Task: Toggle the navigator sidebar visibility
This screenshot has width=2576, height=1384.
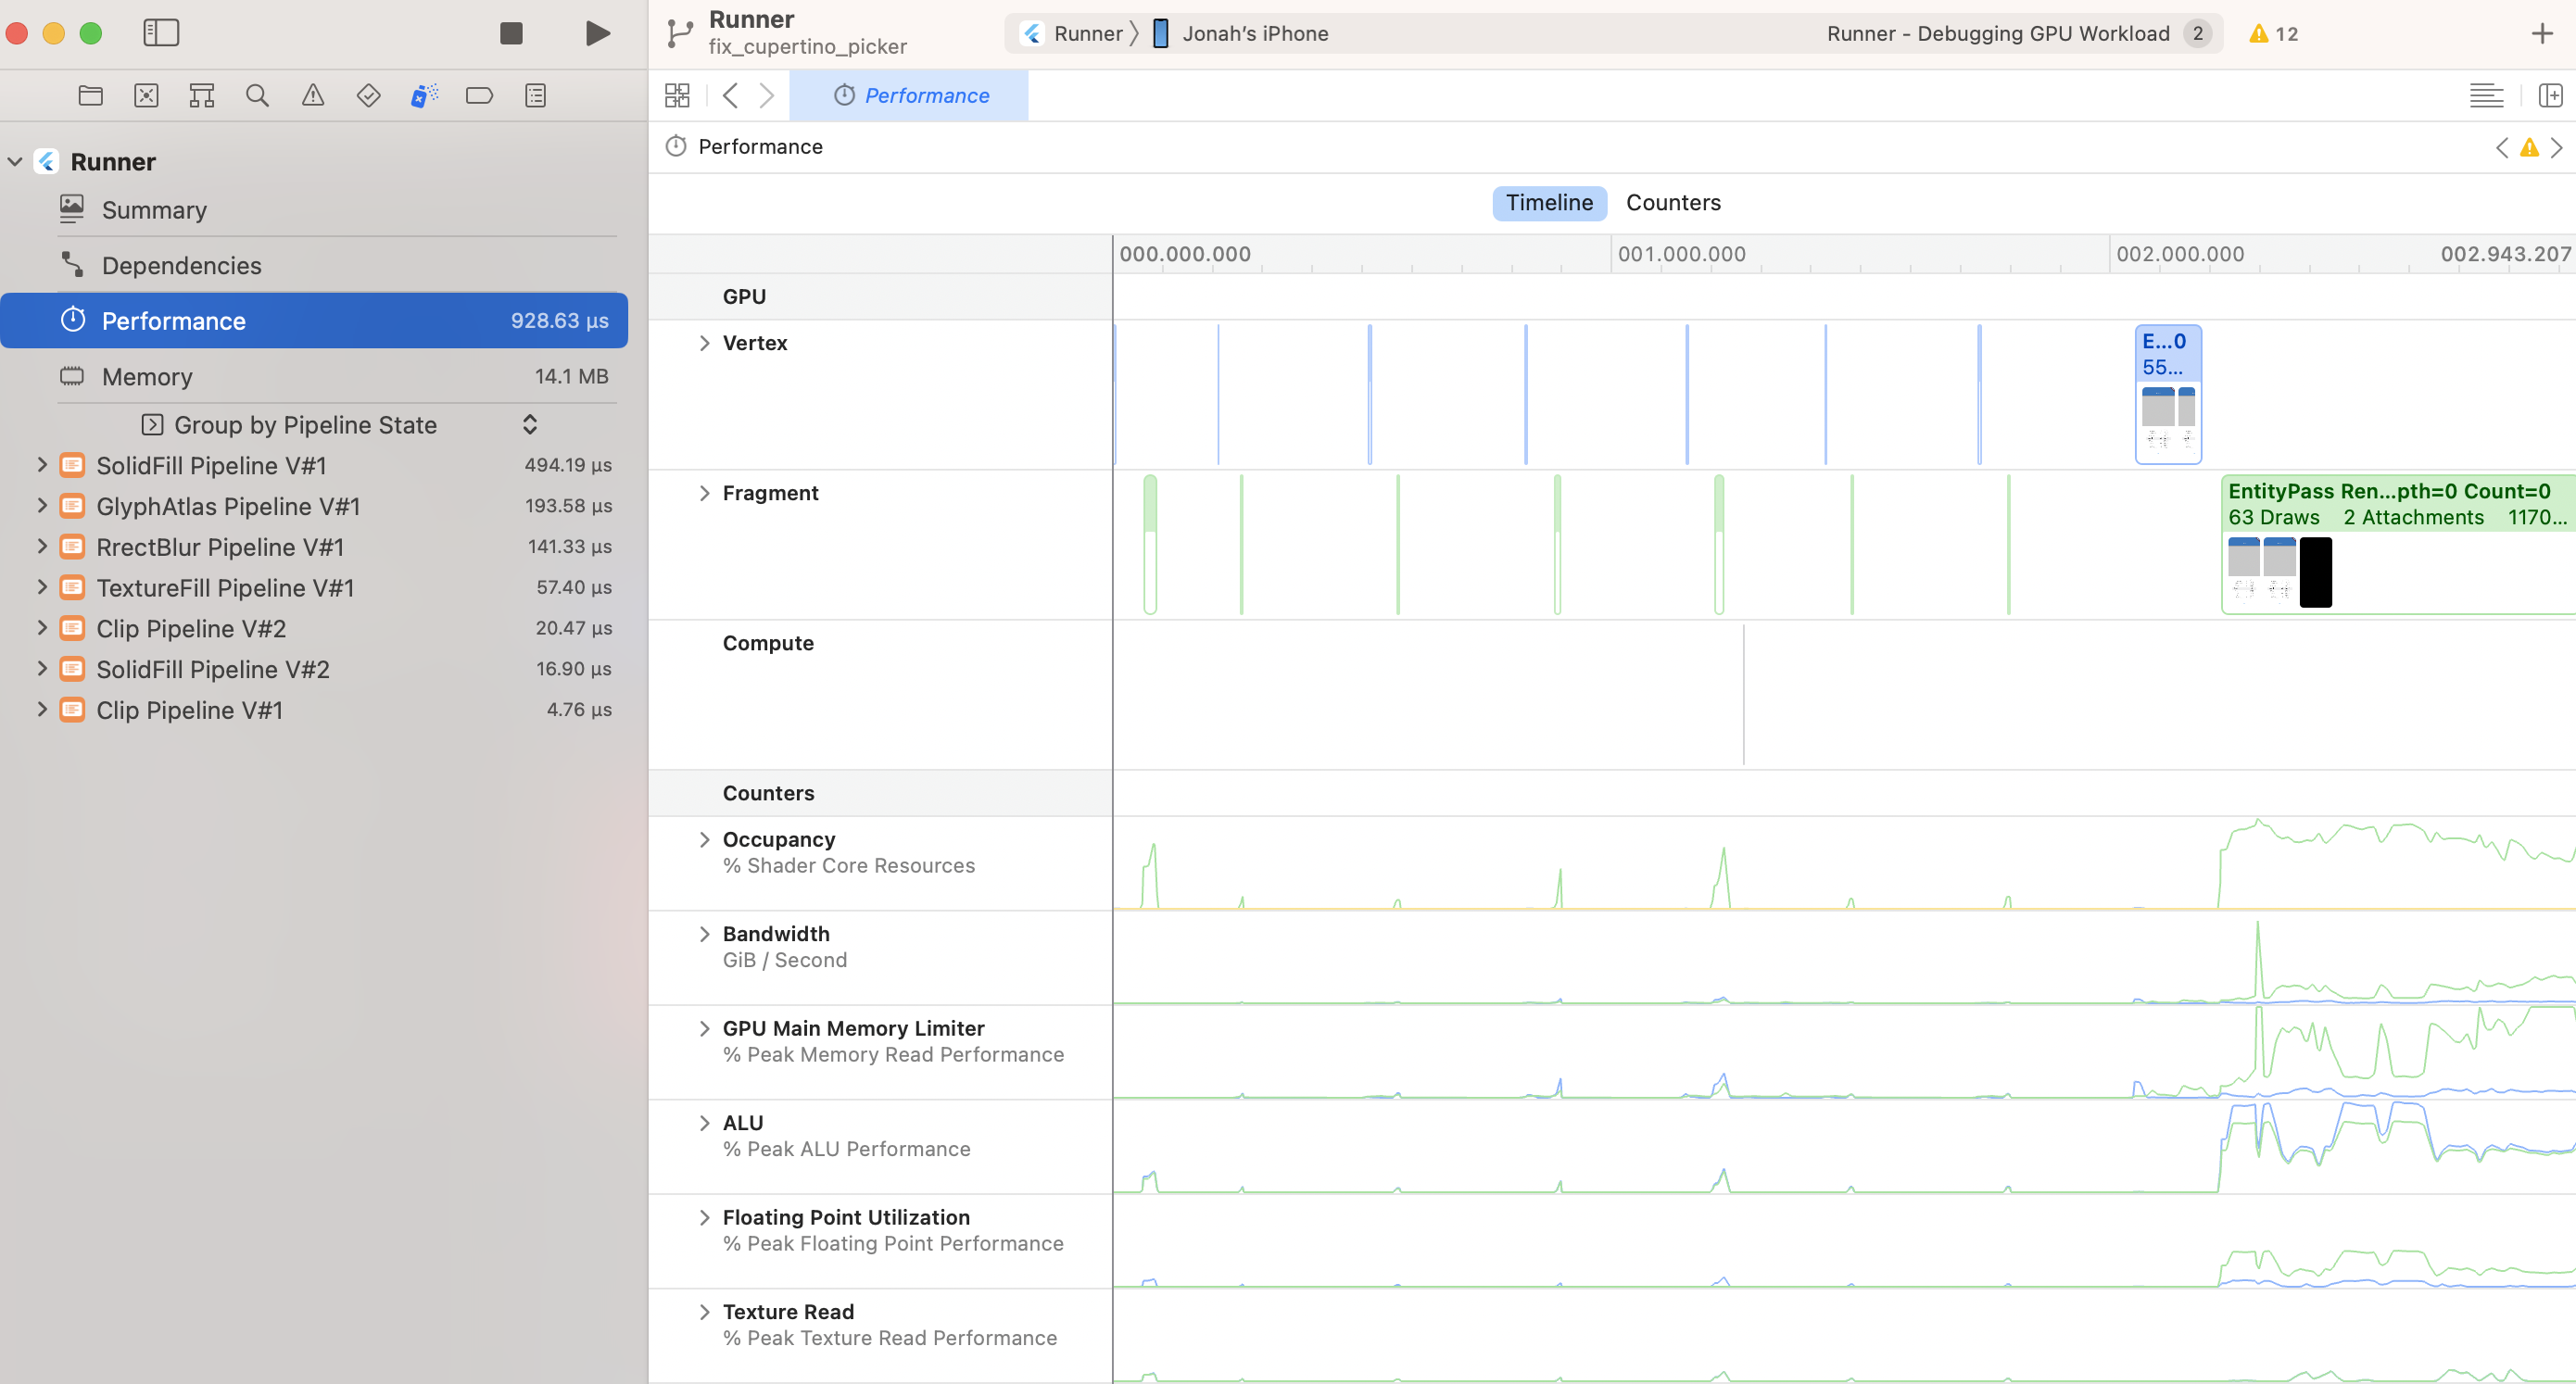Action: pyautogui.click(x=161, y=33)
